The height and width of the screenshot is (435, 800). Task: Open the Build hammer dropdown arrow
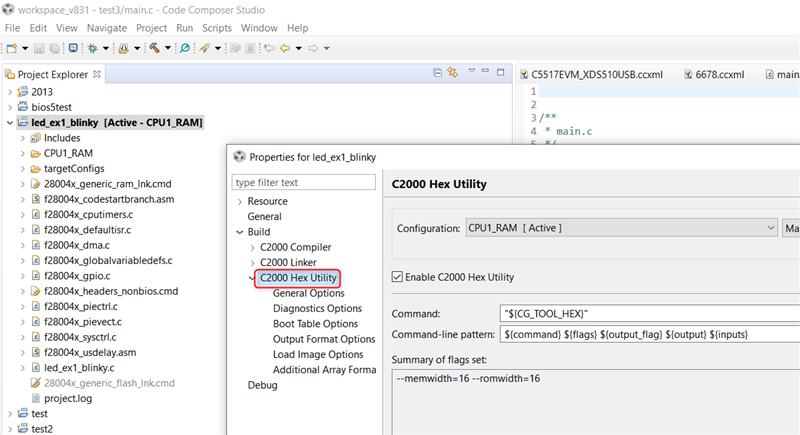pyautogui.click(x=167, y=48)
